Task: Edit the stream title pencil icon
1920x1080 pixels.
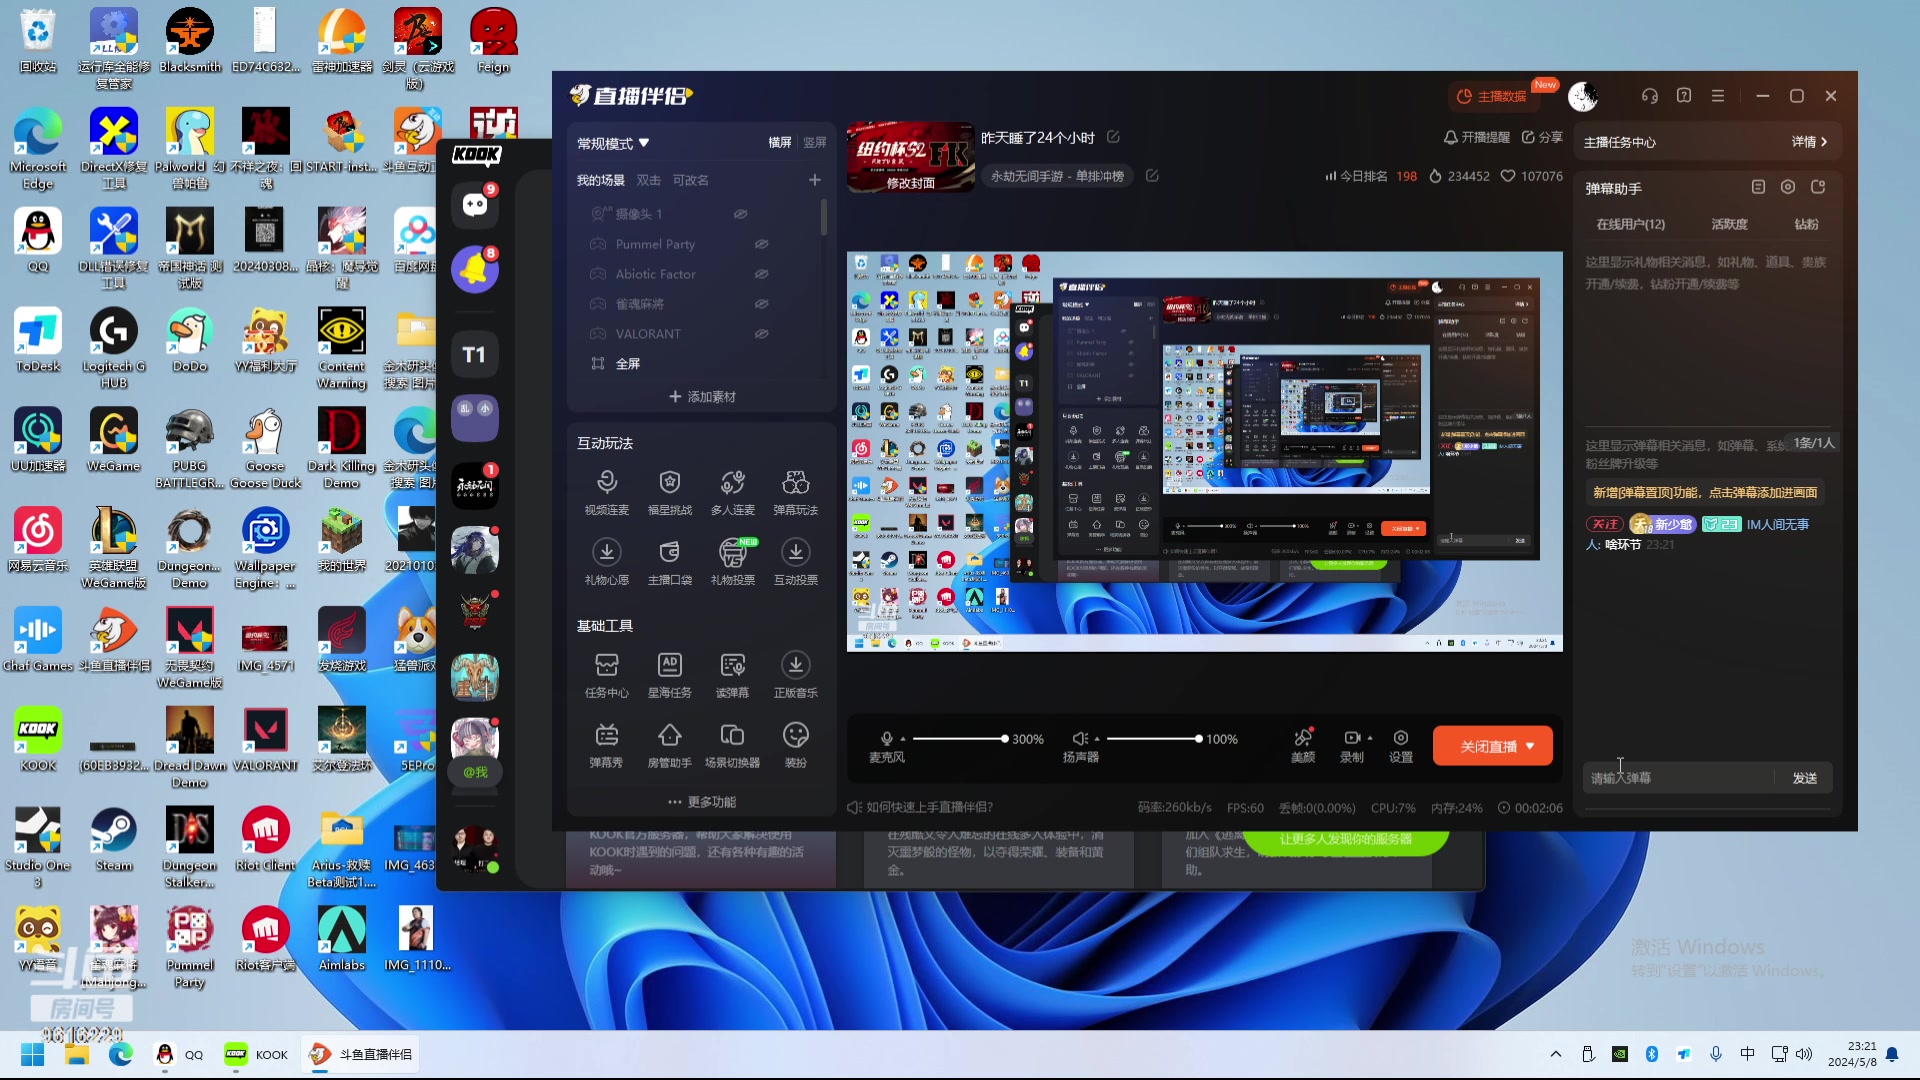Action: tap(1114, 137)
